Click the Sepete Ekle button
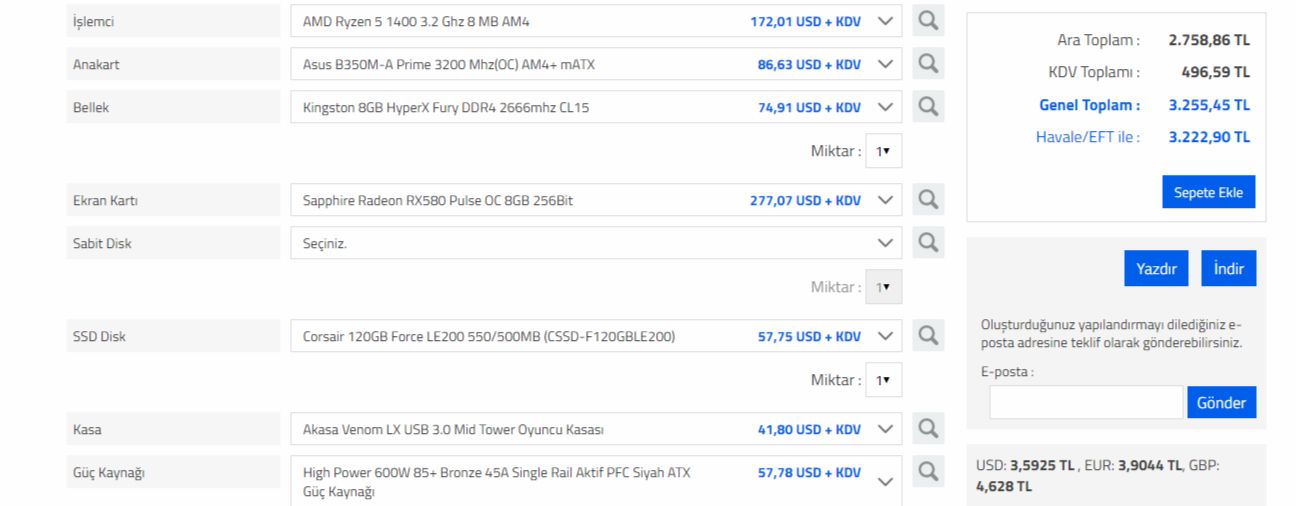The image size is (1296, 506). tap(1208, 192)
